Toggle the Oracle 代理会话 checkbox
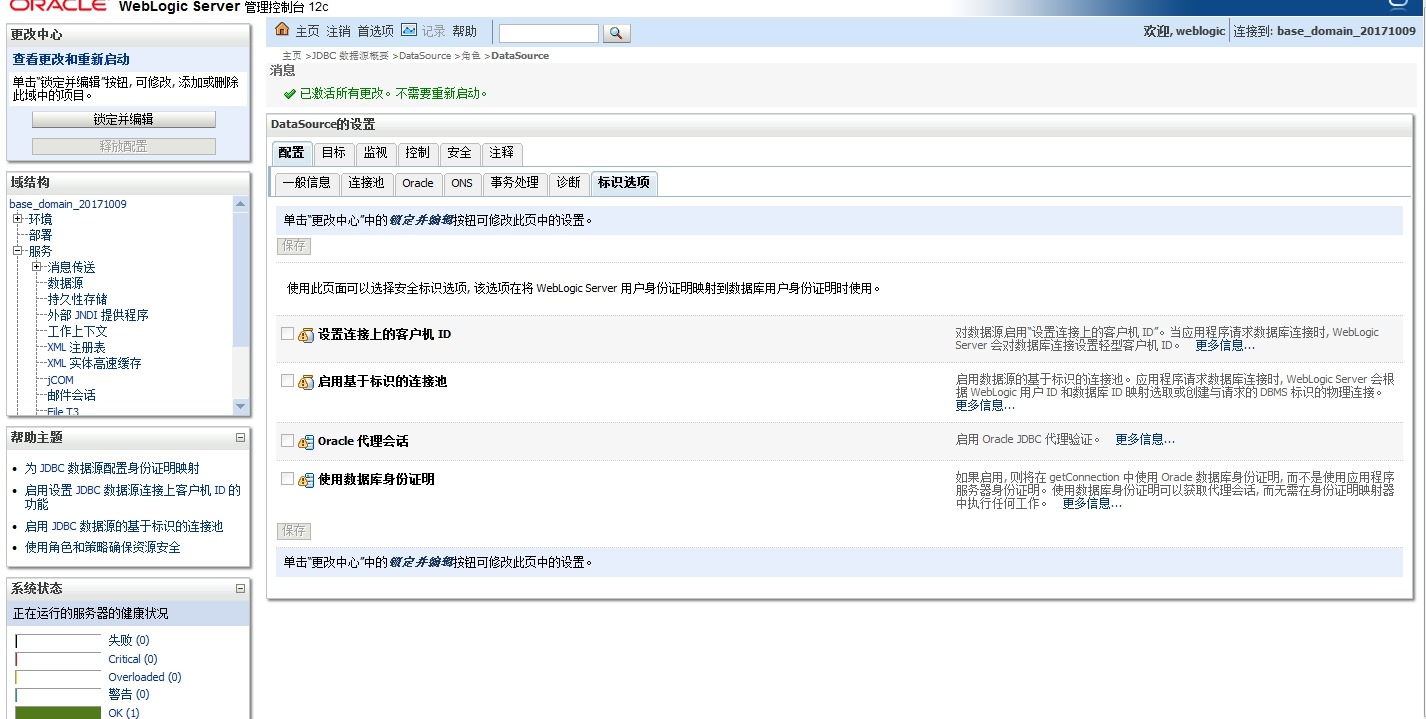The width and height of the screenshot is (1426, 719). 288,441
